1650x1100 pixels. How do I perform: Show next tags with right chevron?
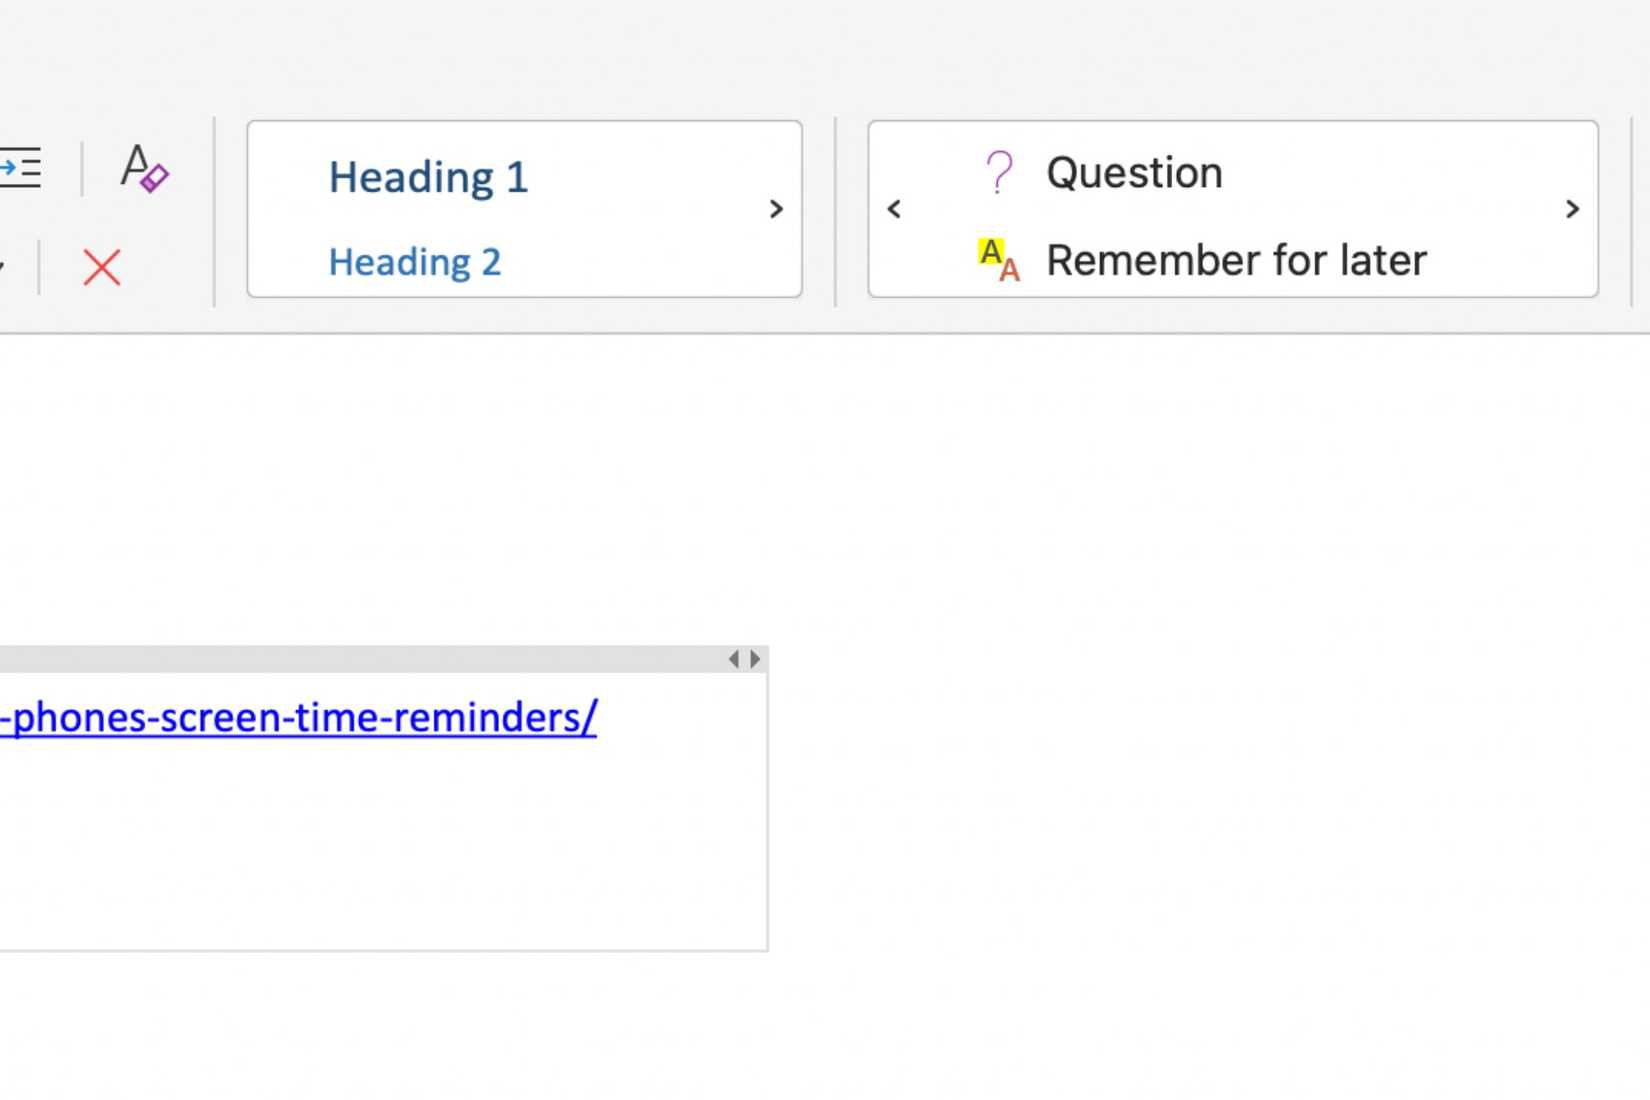point(1572,209)
